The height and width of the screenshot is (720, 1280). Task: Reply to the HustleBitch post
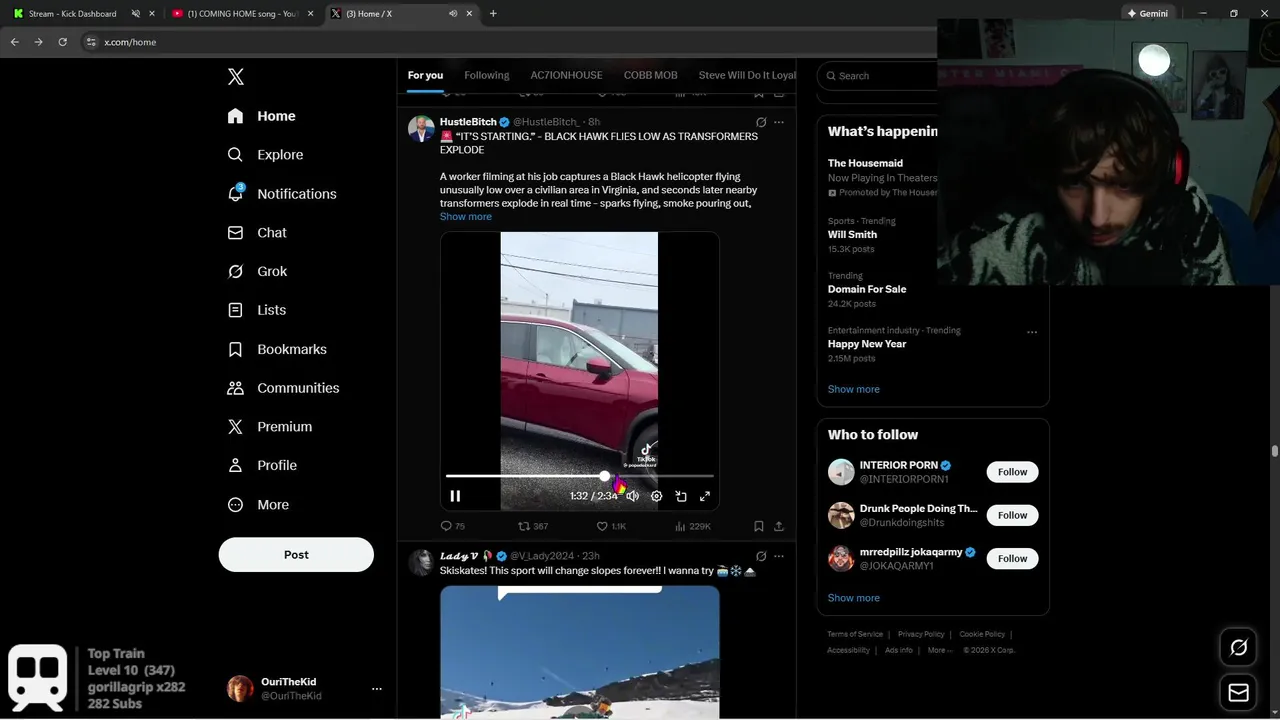(452, 526)
